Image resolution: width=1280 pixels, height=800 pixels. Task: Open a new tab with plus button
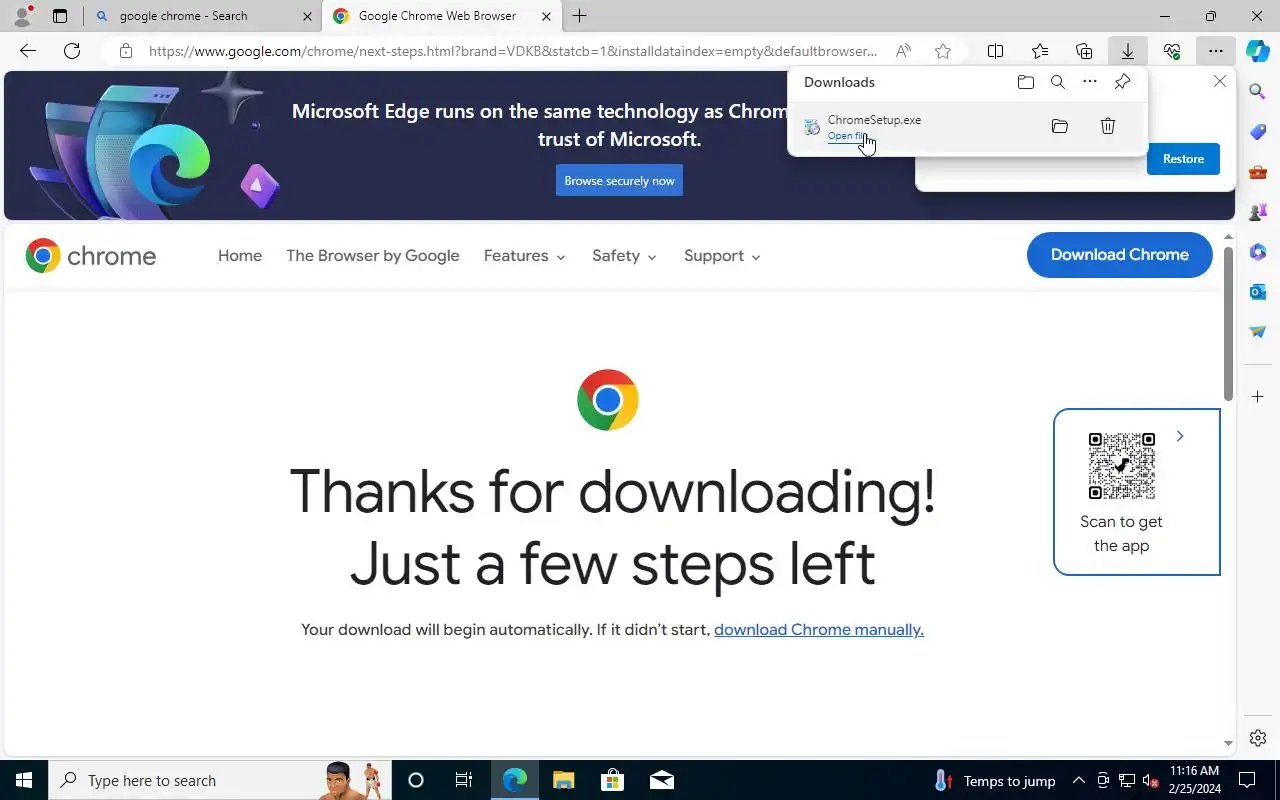point(580,16)
